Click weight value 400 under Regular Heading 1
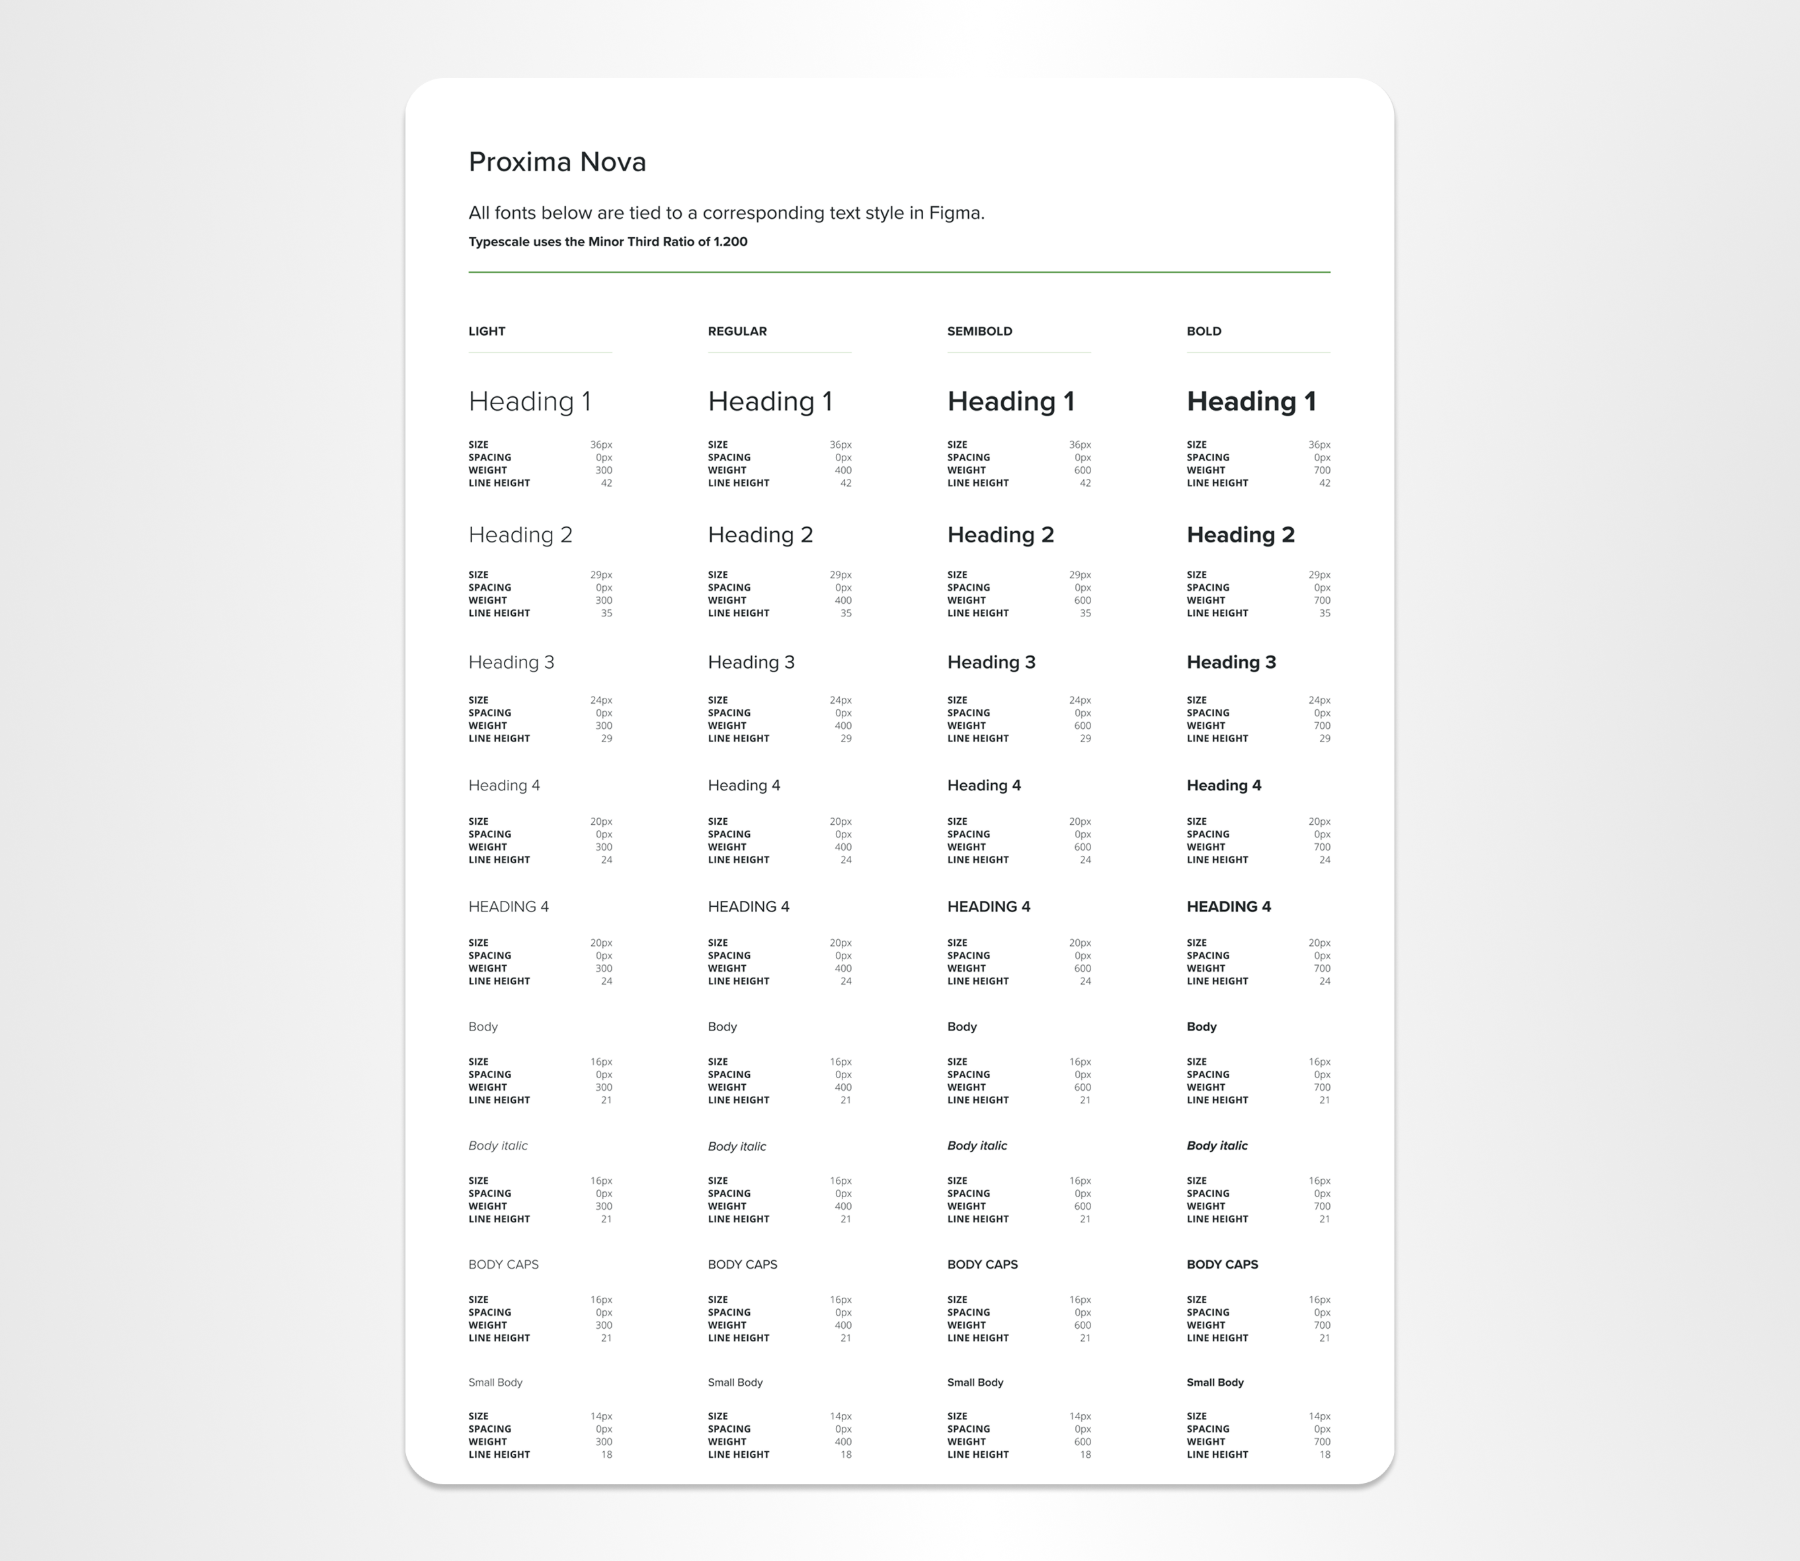The image size is (1800, 1561). click(843, 471)
